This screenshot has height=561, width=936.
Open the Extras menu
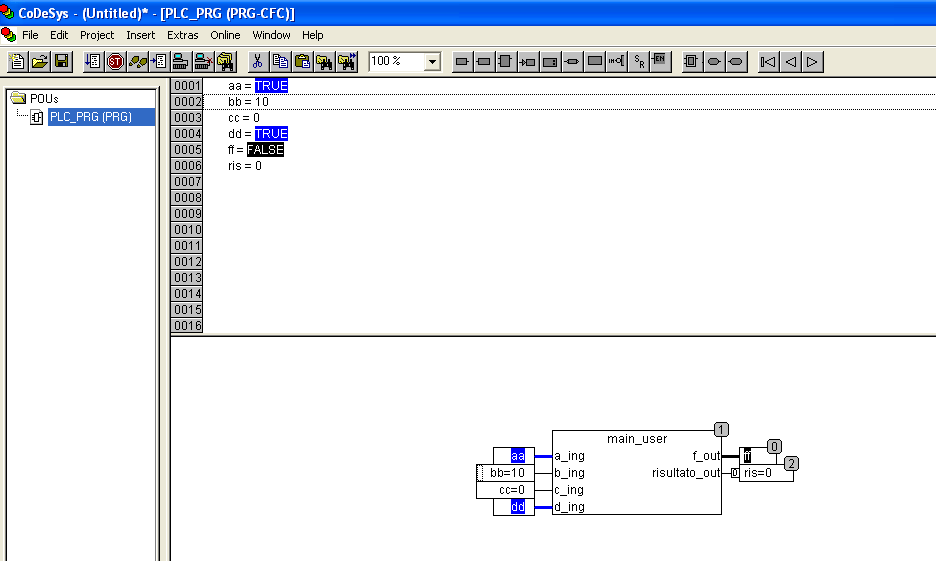click(183, 35)
